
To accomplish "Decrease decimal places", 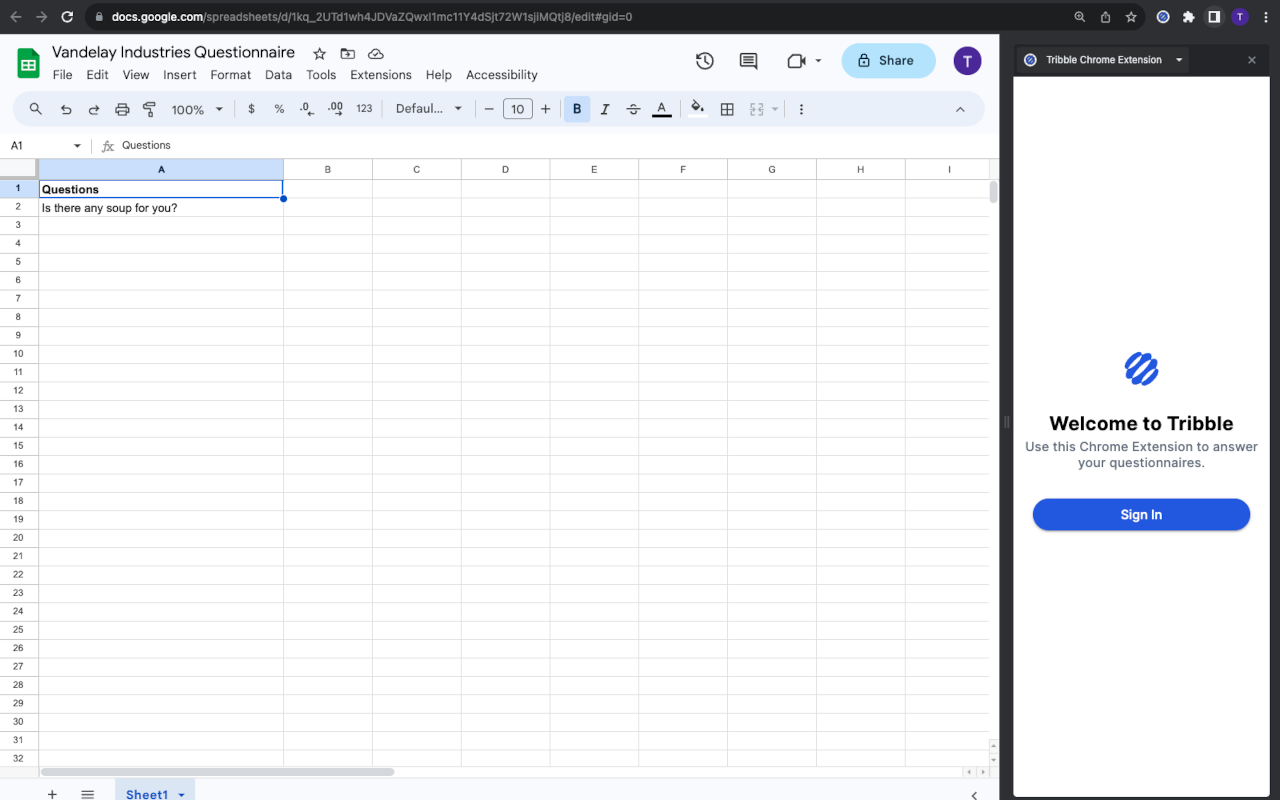I will click(307, 108).
